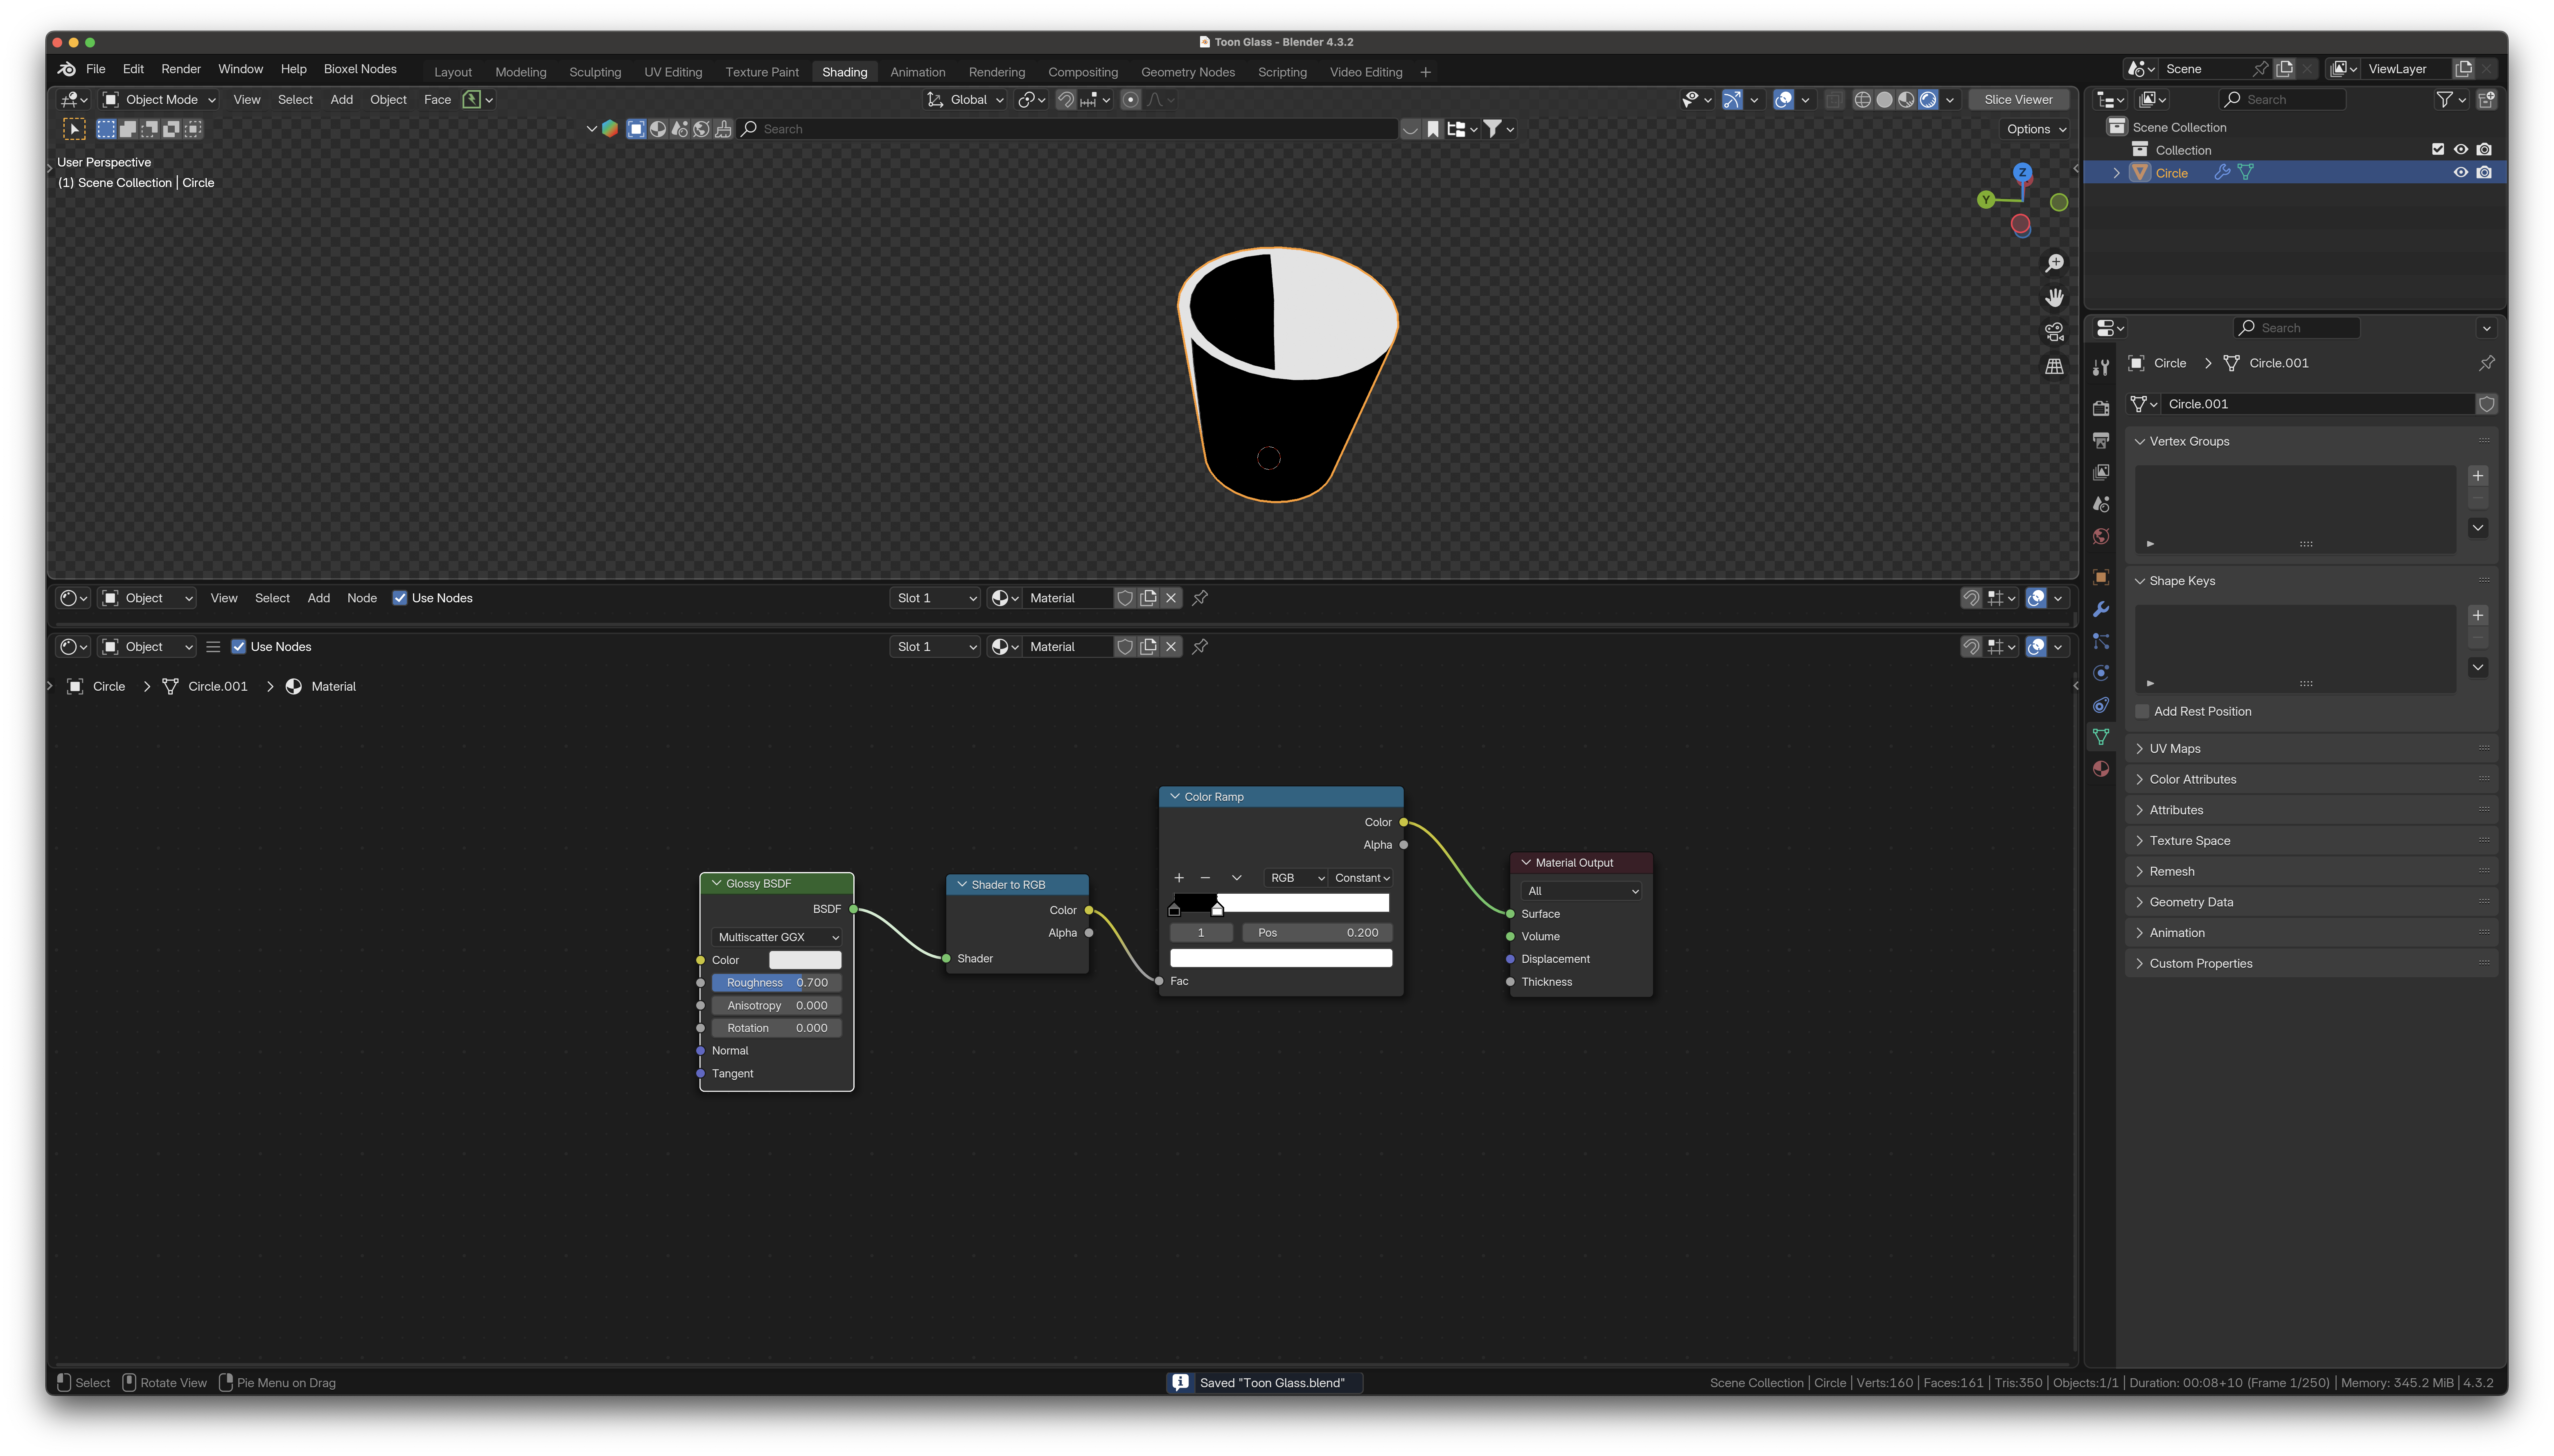This screenshot has width=2554, height=1456.
Task: Open the Physics properties tab
Action: pos(2101,673)
